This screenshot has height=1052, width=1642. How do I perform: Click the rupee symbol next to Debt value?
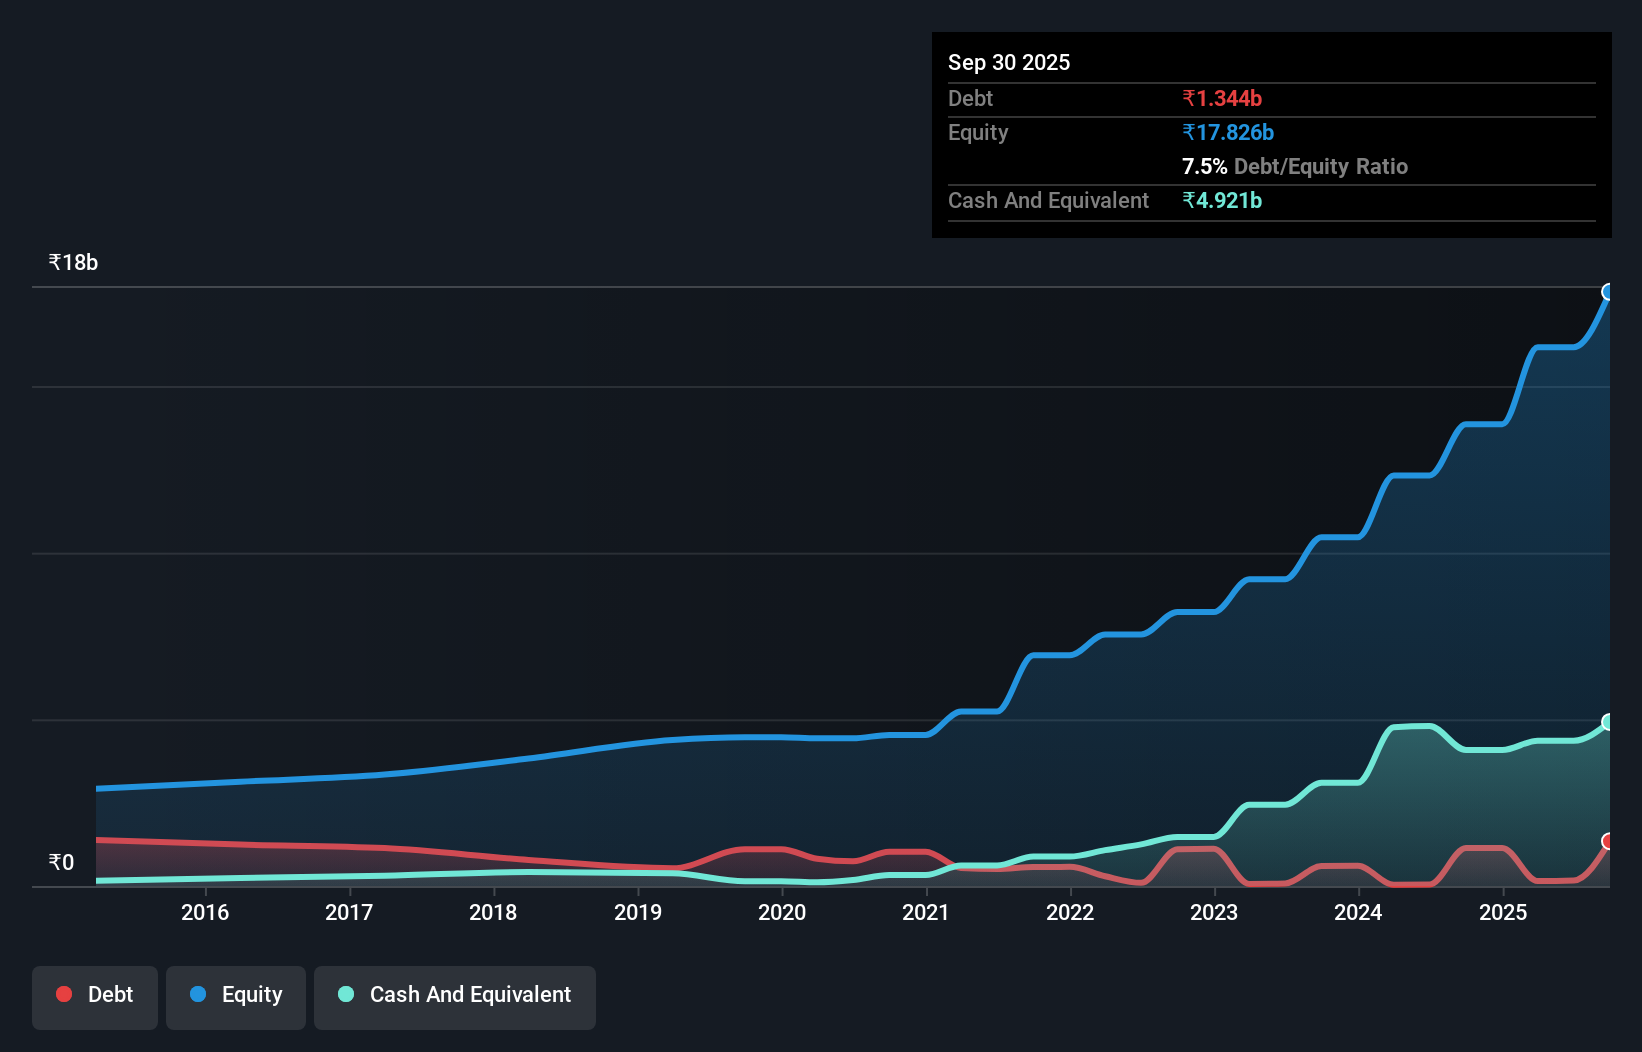(x=1189, y=98)
